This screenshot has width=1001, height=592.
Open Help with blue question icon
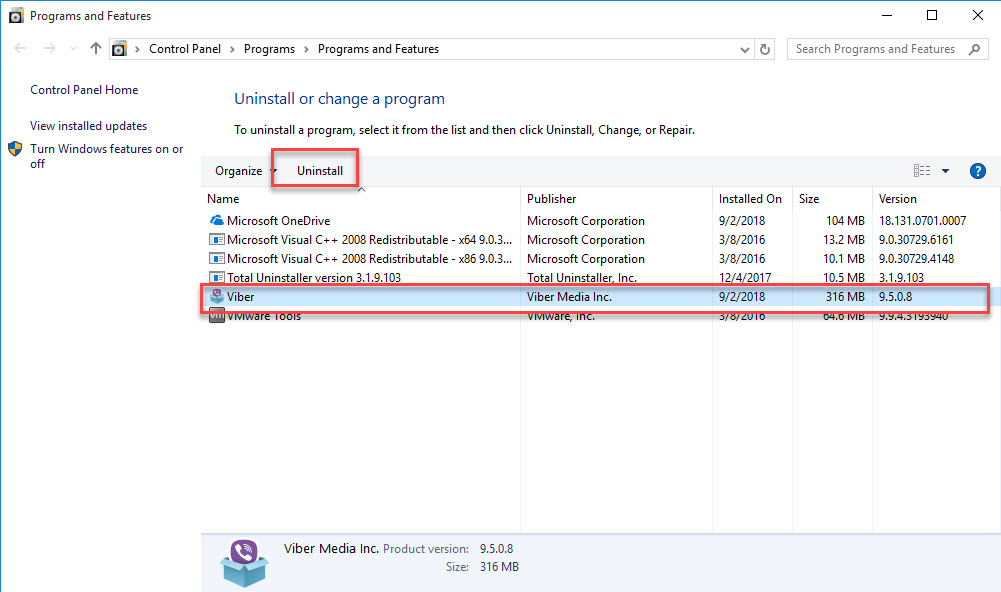(977, 171)
